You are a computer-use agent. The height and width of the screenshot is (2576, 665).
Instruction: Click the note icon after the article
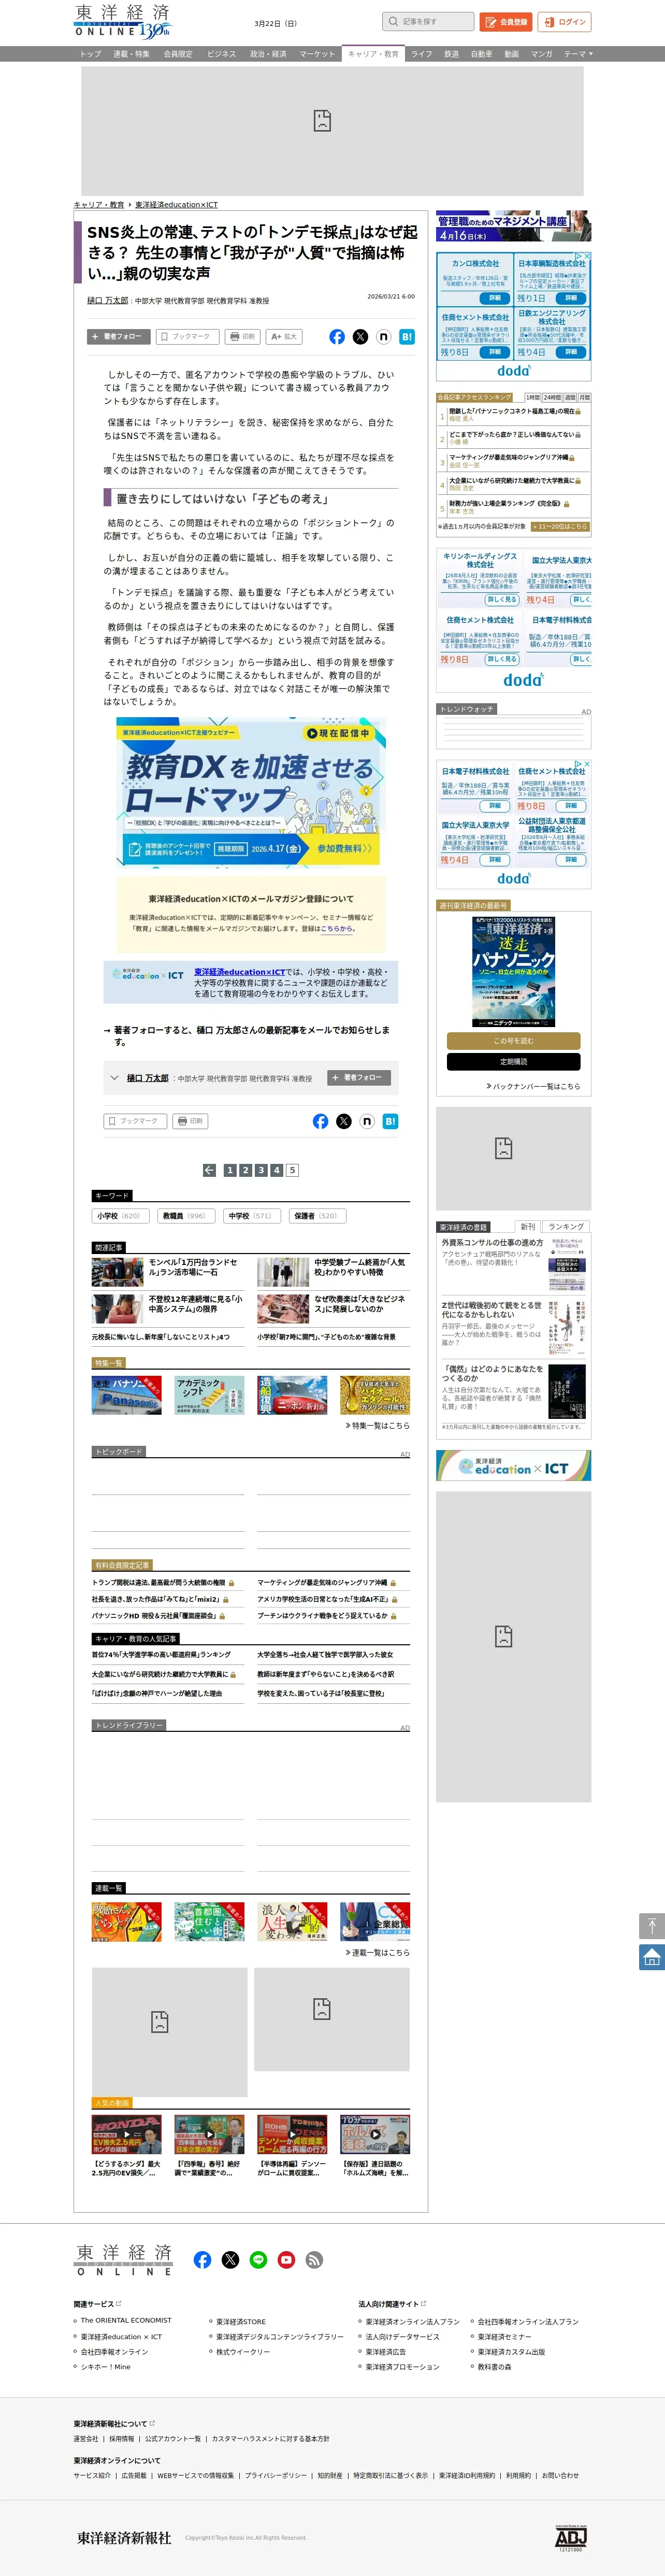tap(367, 1121)
